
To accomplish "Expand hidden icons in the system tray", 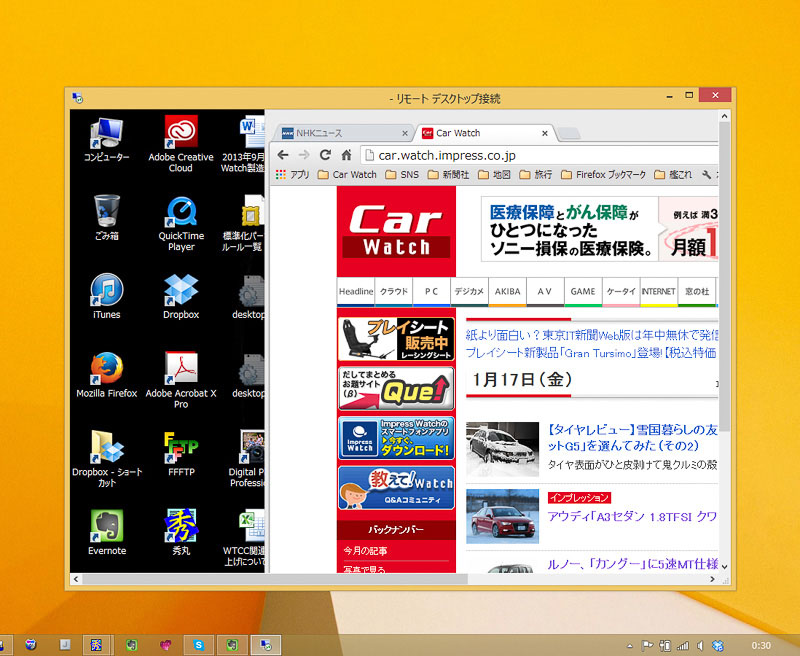I will pos(631,645).
